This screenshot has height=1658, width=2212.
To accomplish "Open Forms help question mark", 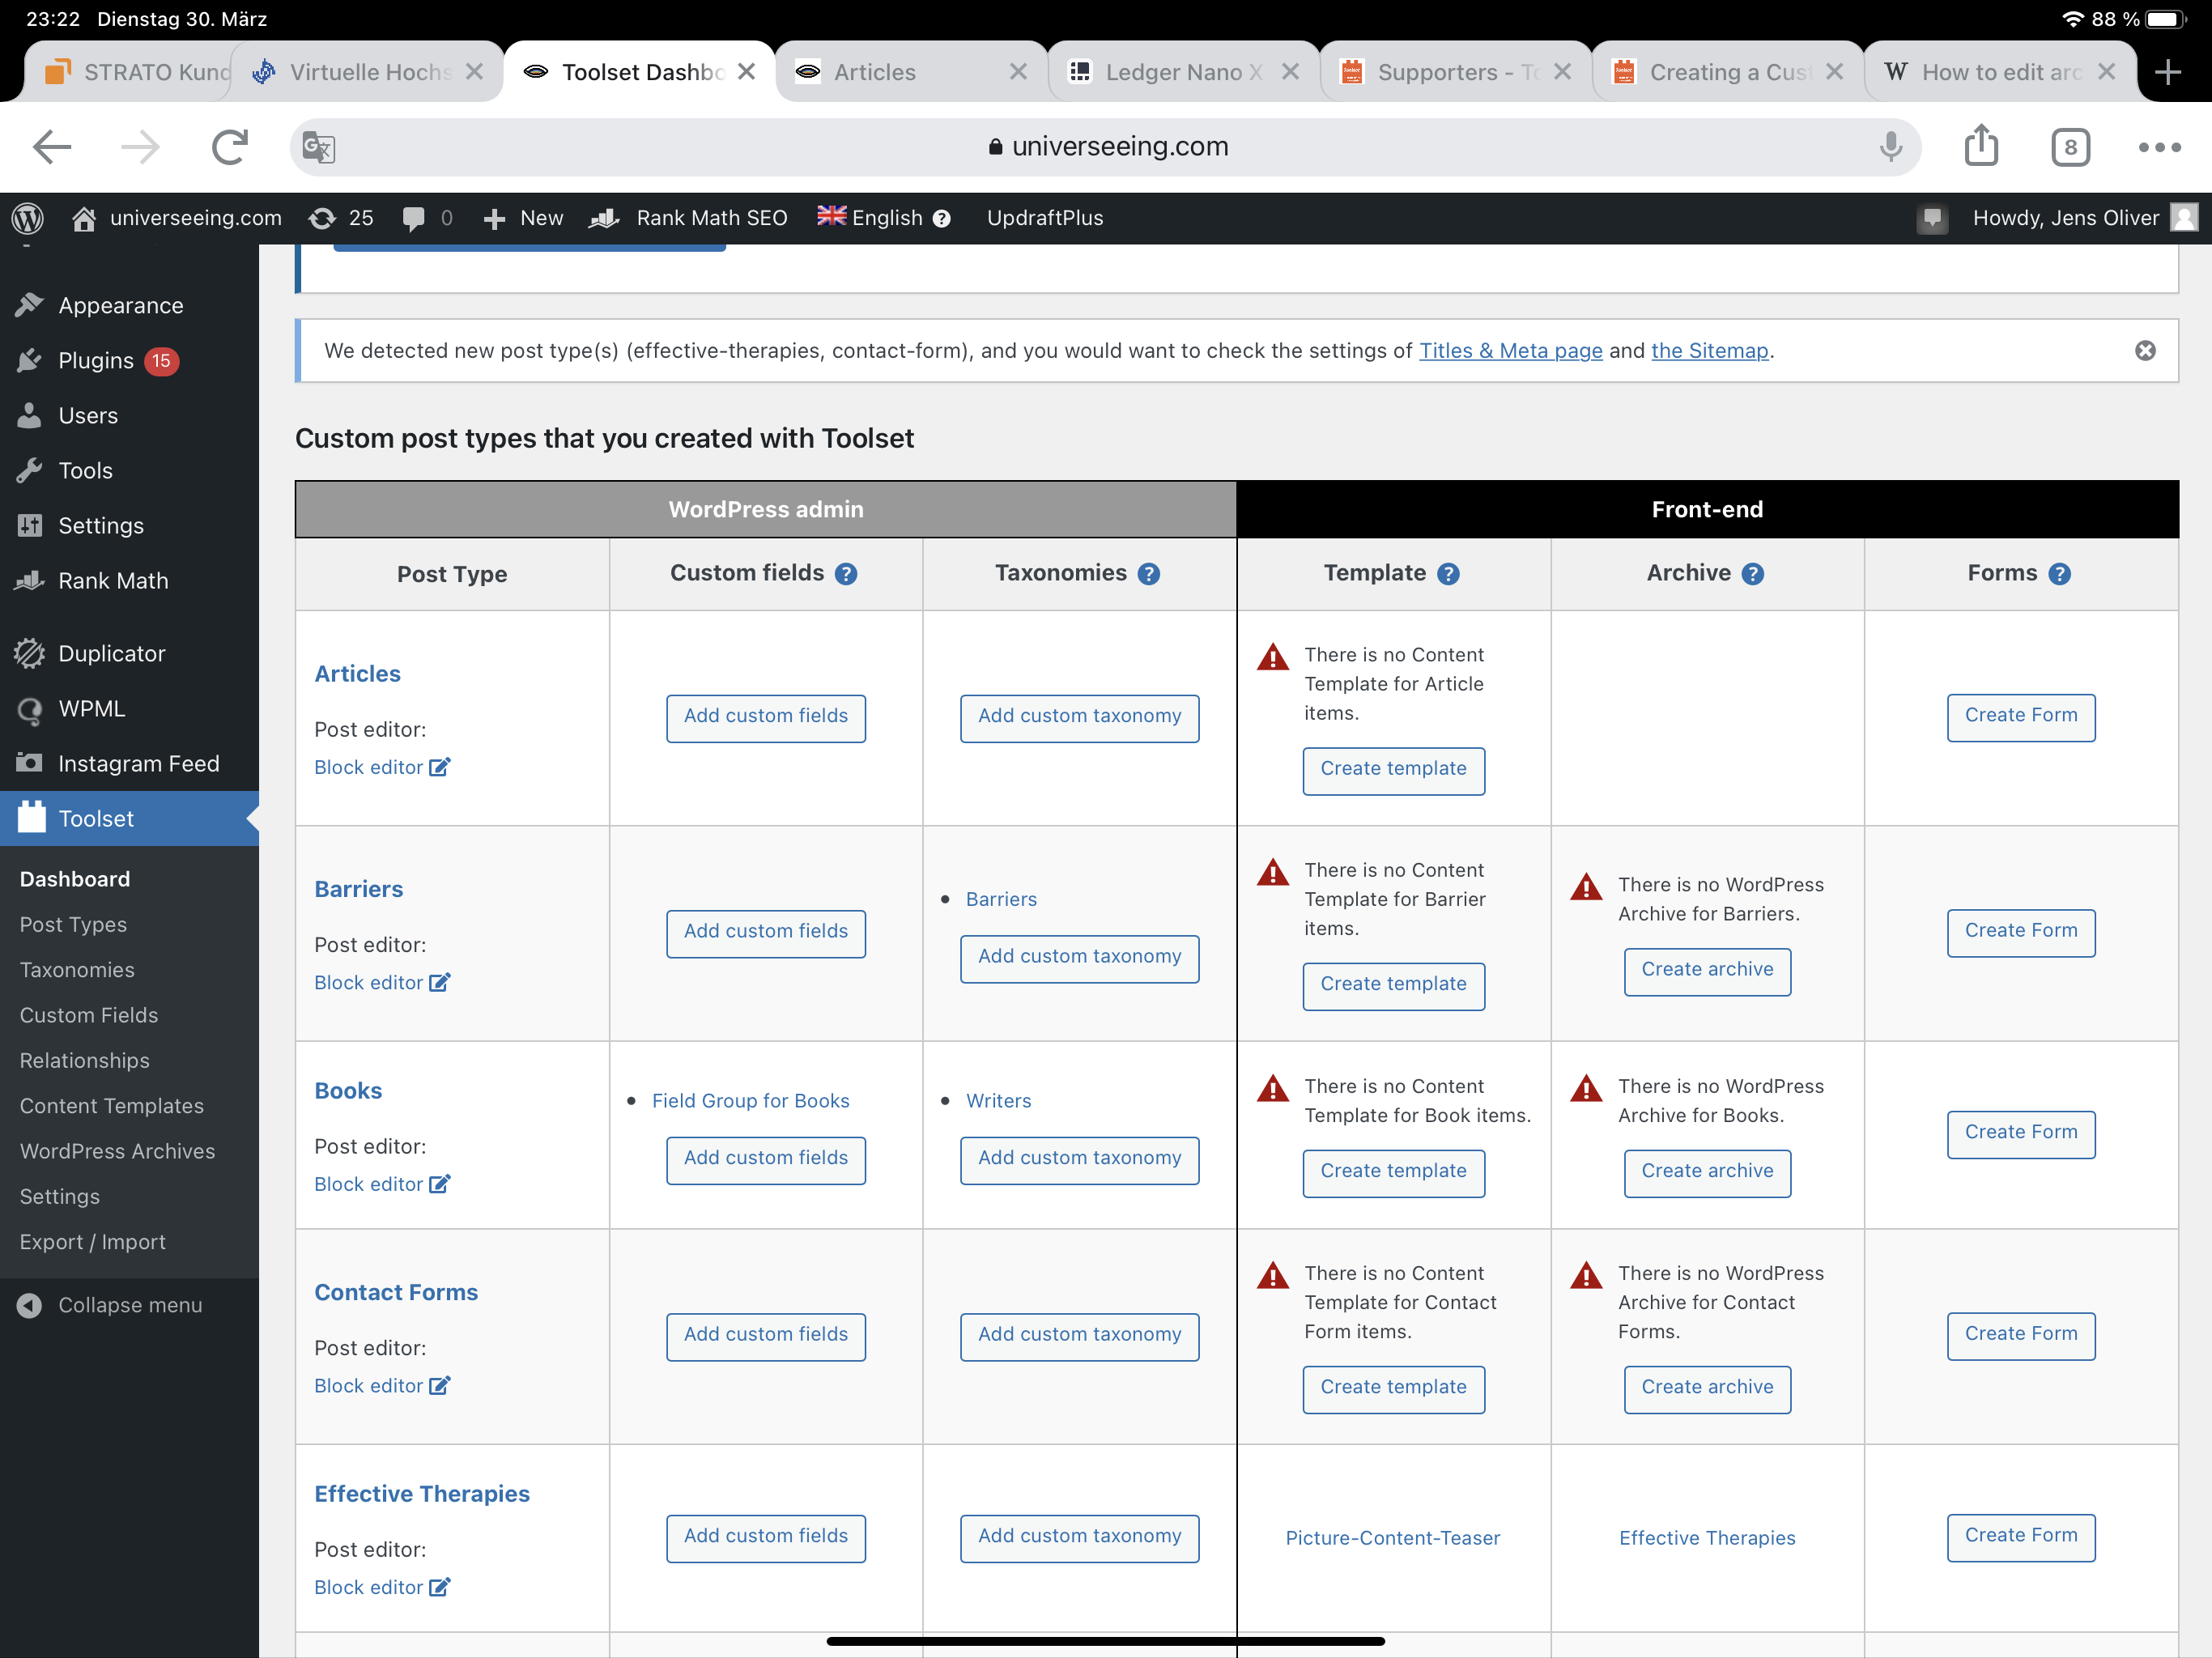I will pos(2059,574).
